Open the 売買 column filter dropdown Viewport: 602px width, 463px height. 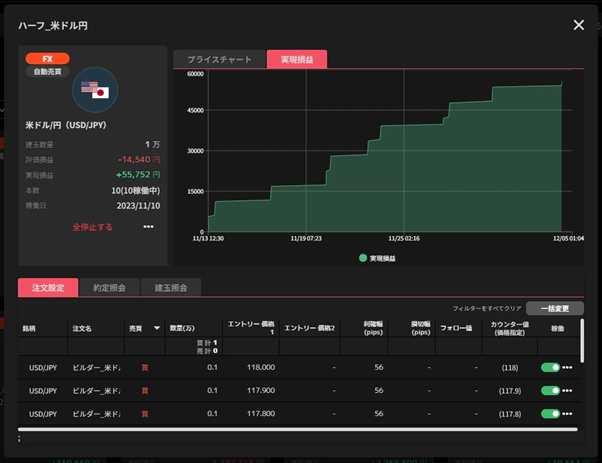157,327
